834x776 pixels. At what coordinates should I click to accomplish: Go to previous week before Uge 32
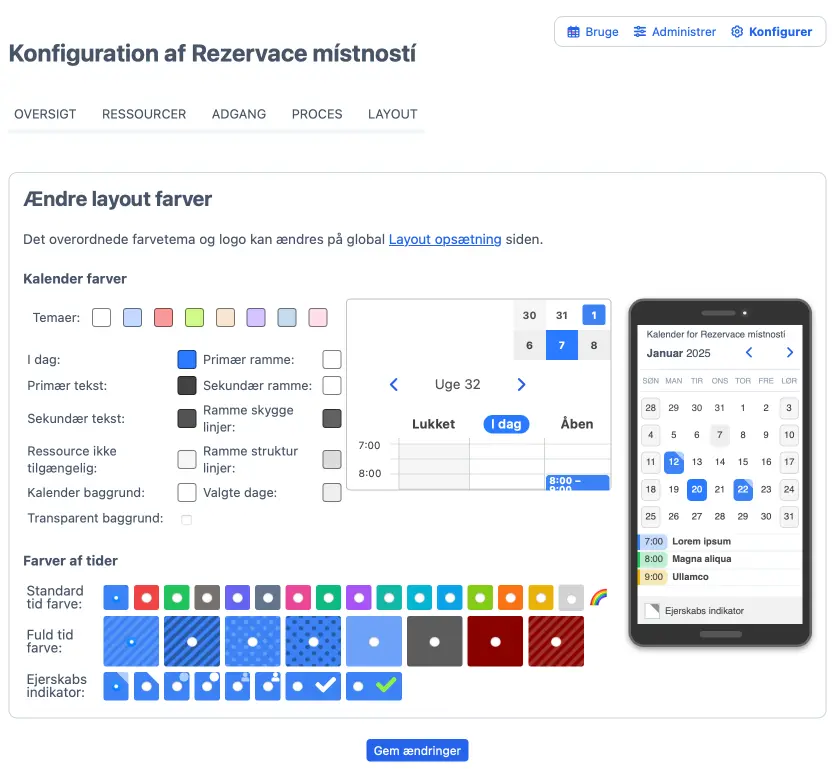point(394,385)
